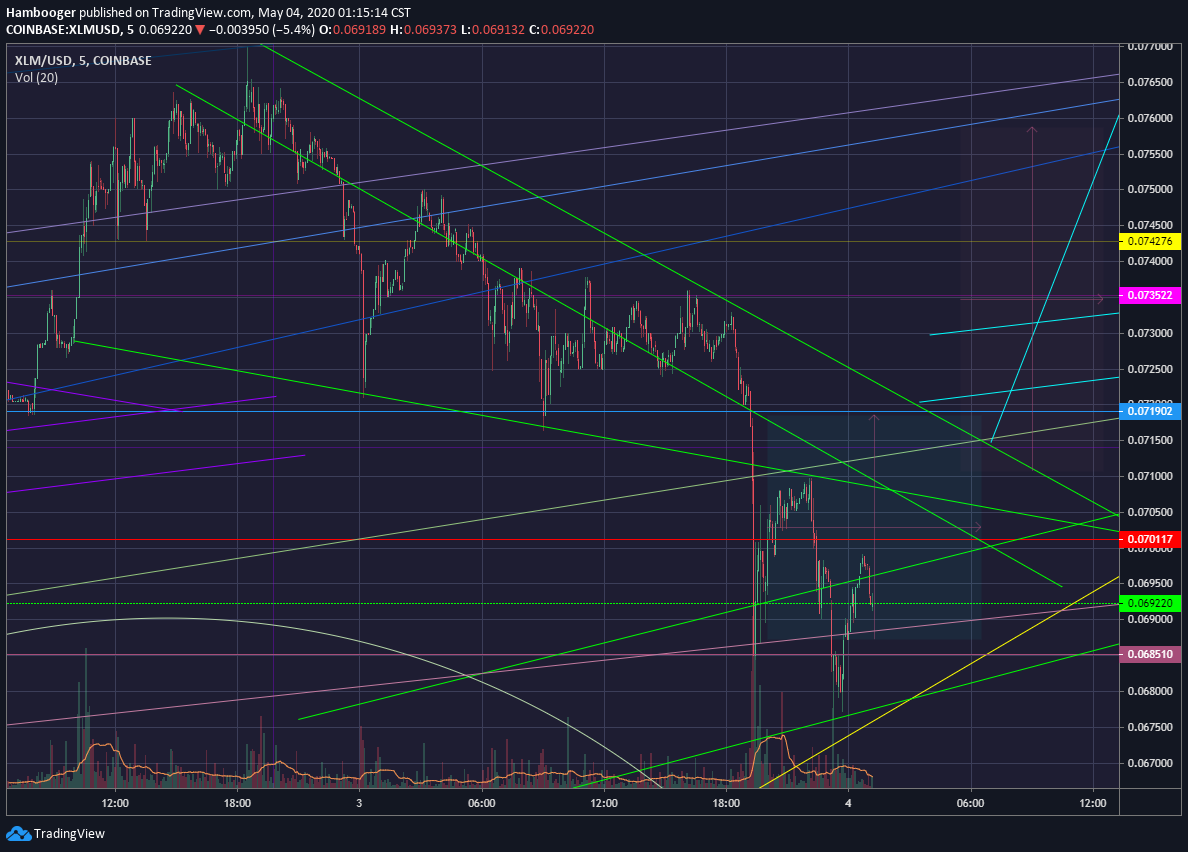1188x852 pixels.
Task: Click the first 12:00 time axis label
Action: pos(115,804)
